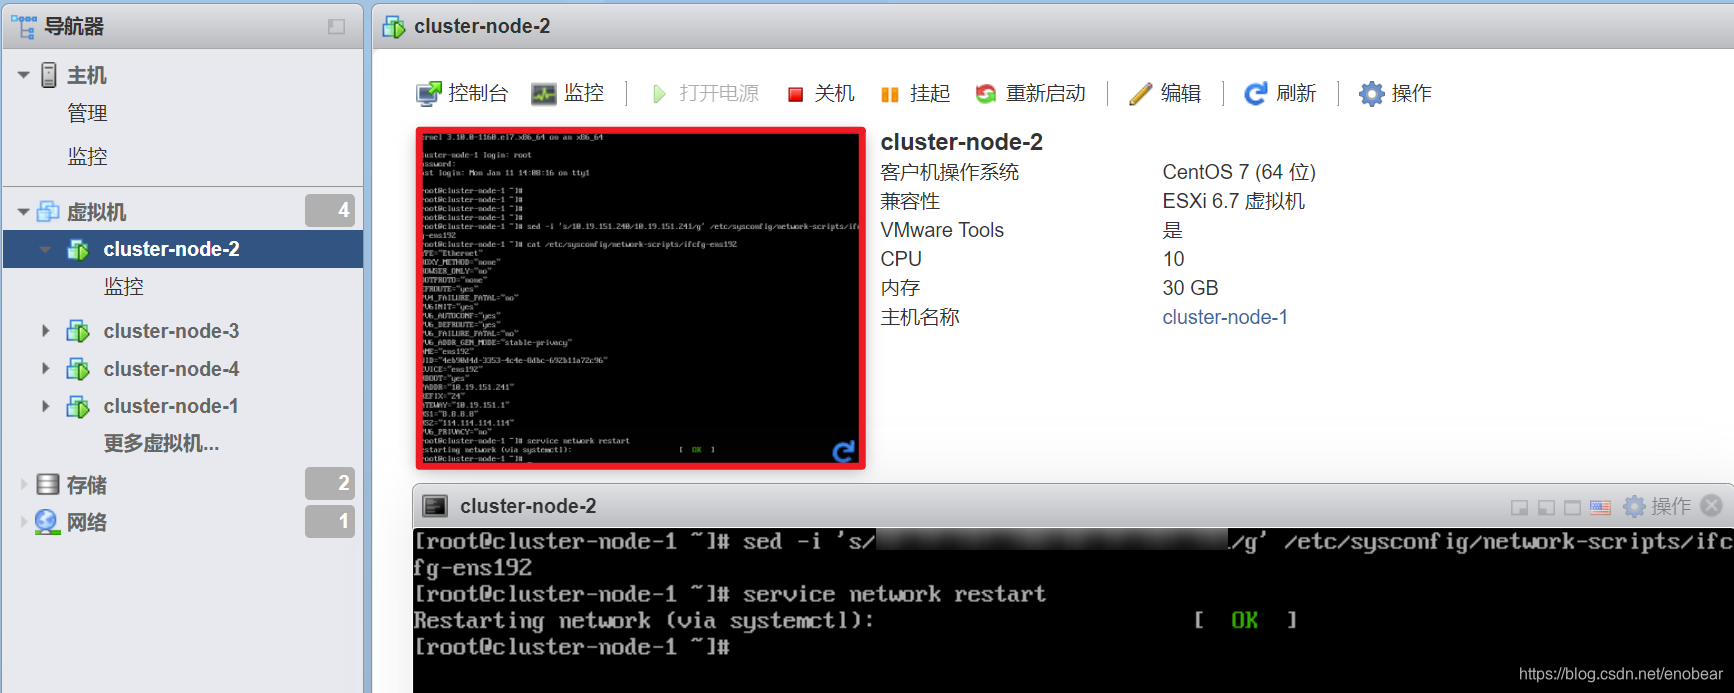Viewport: 1734px width, 693px height.
Task: Click the network count badge 1
Action: click(330, 521)
